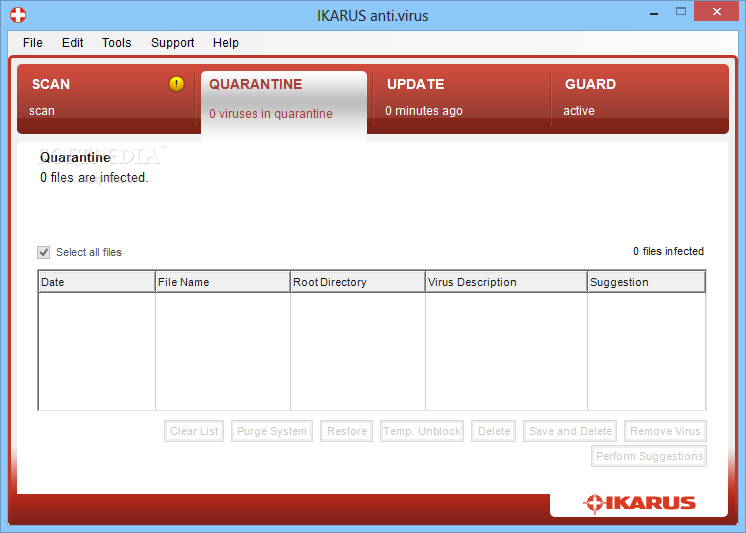Click the yellow warning icon on SCAN tab
The width and height of the screenshot is (746, 533).
point(176,84)
